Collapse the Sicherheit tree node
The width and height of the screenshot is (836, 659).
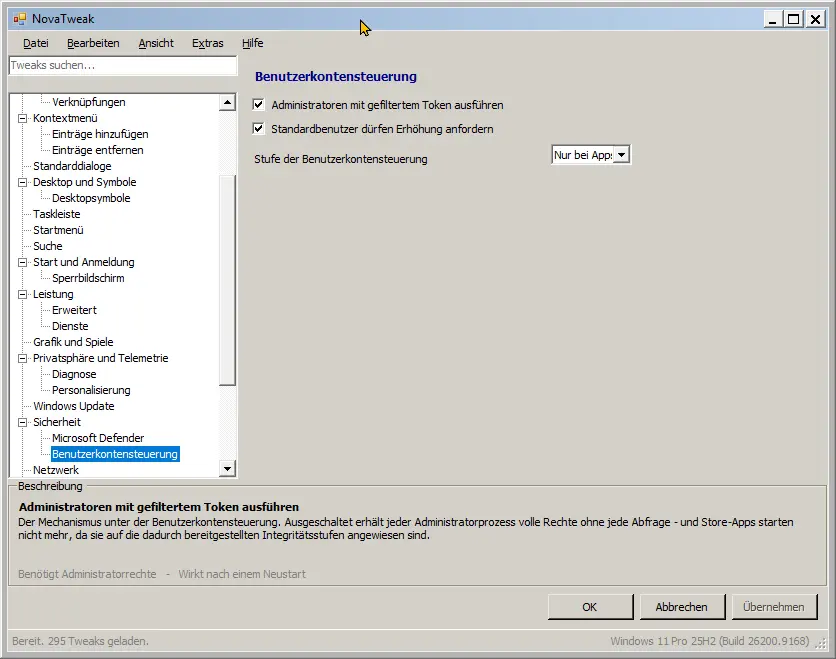(x=22, y=422)
